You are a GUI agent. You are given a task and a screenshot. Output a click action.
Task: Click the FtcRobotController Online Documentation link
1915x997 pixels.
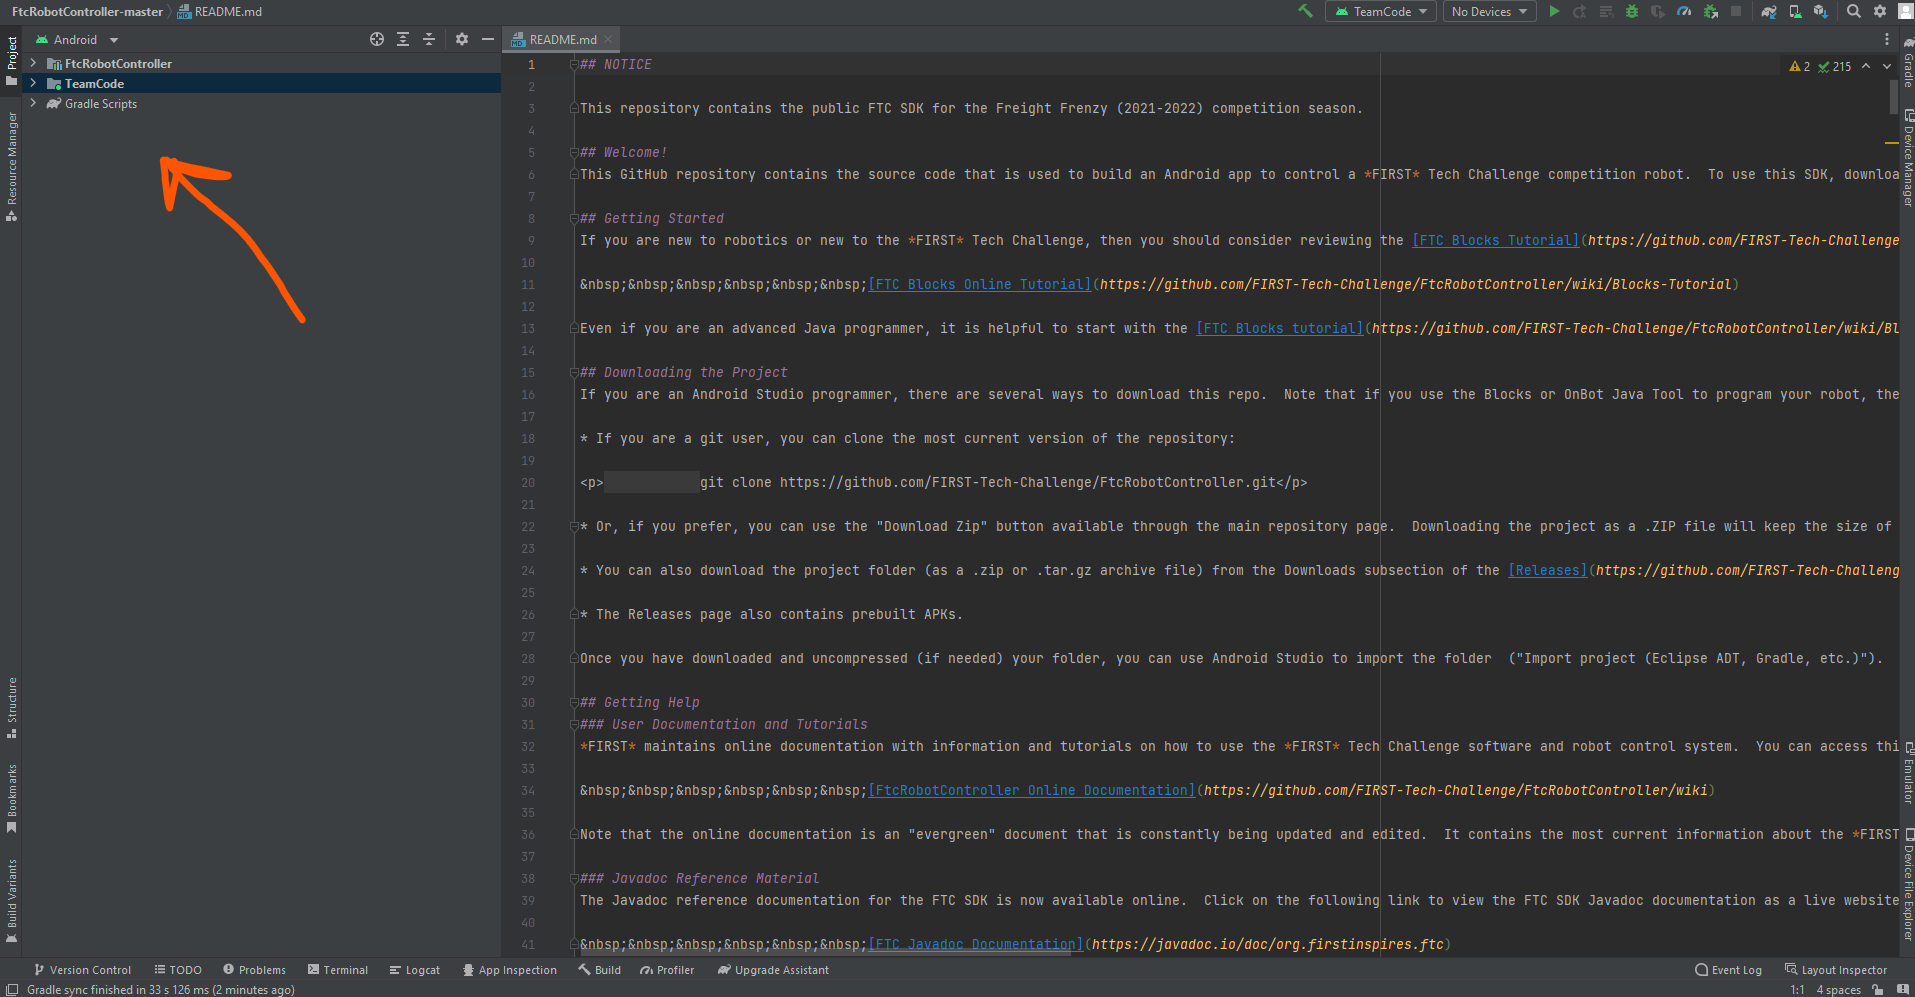[1032, 791]
